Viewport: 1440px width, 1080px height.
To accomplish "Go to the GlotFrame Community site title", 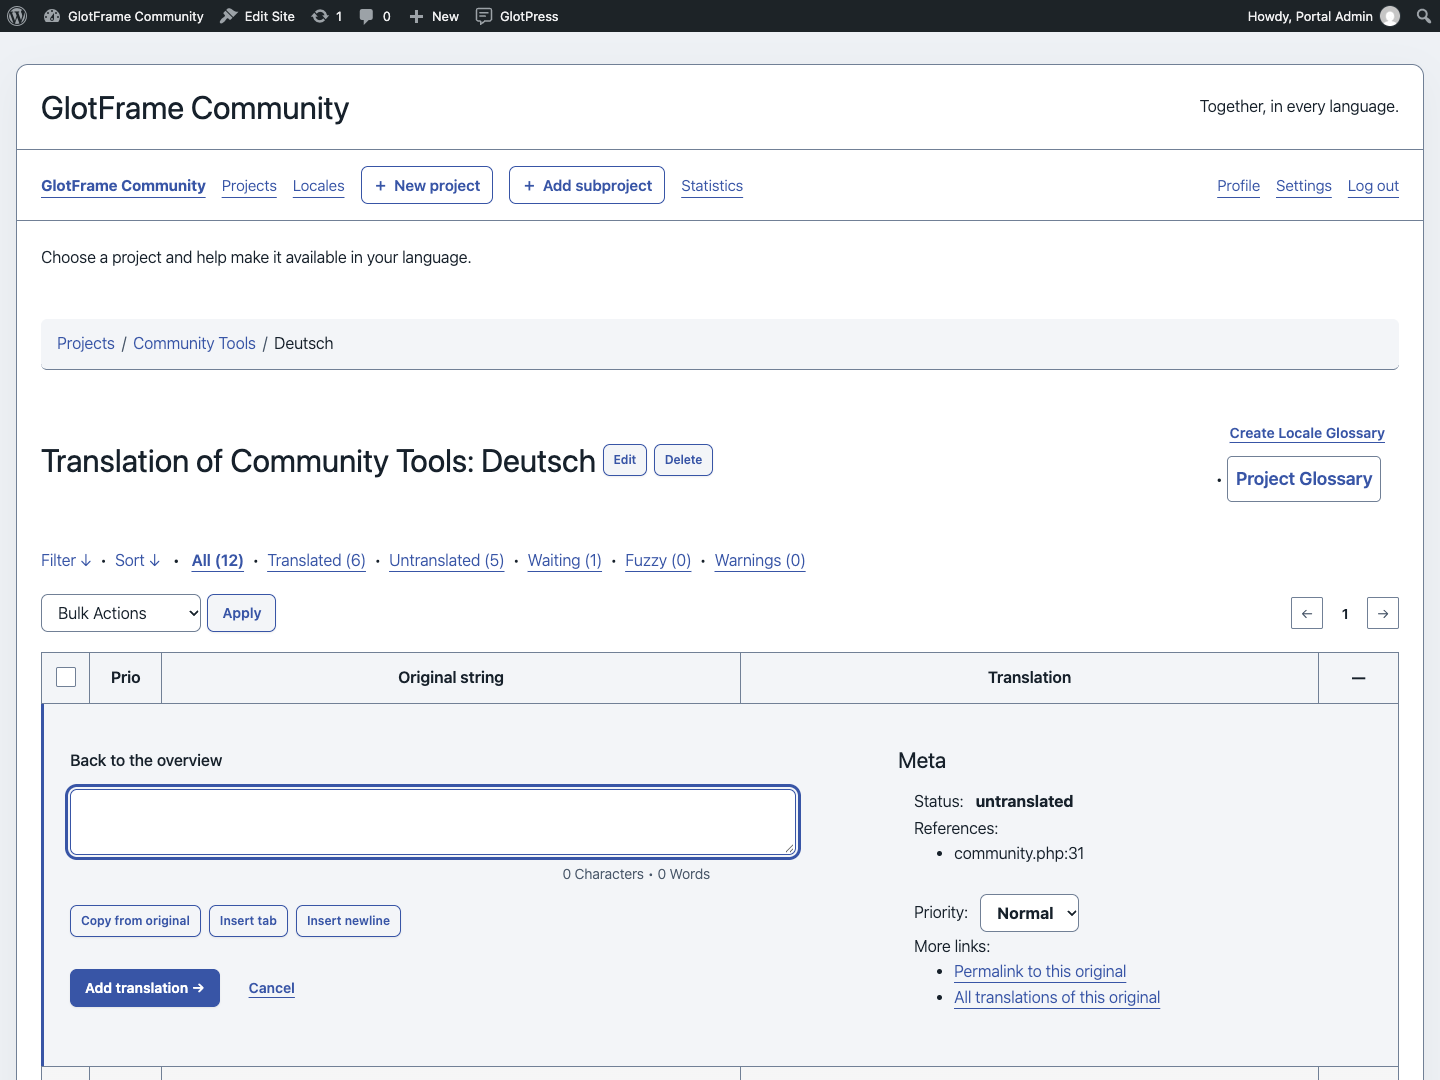I will click(x=195, y=108).
